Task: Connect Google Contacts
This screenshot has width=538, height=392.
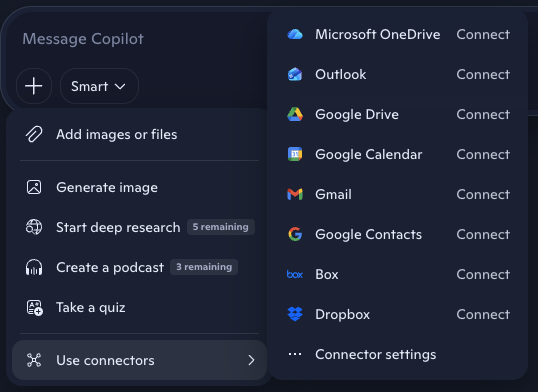Action: (x=483, y=234)
